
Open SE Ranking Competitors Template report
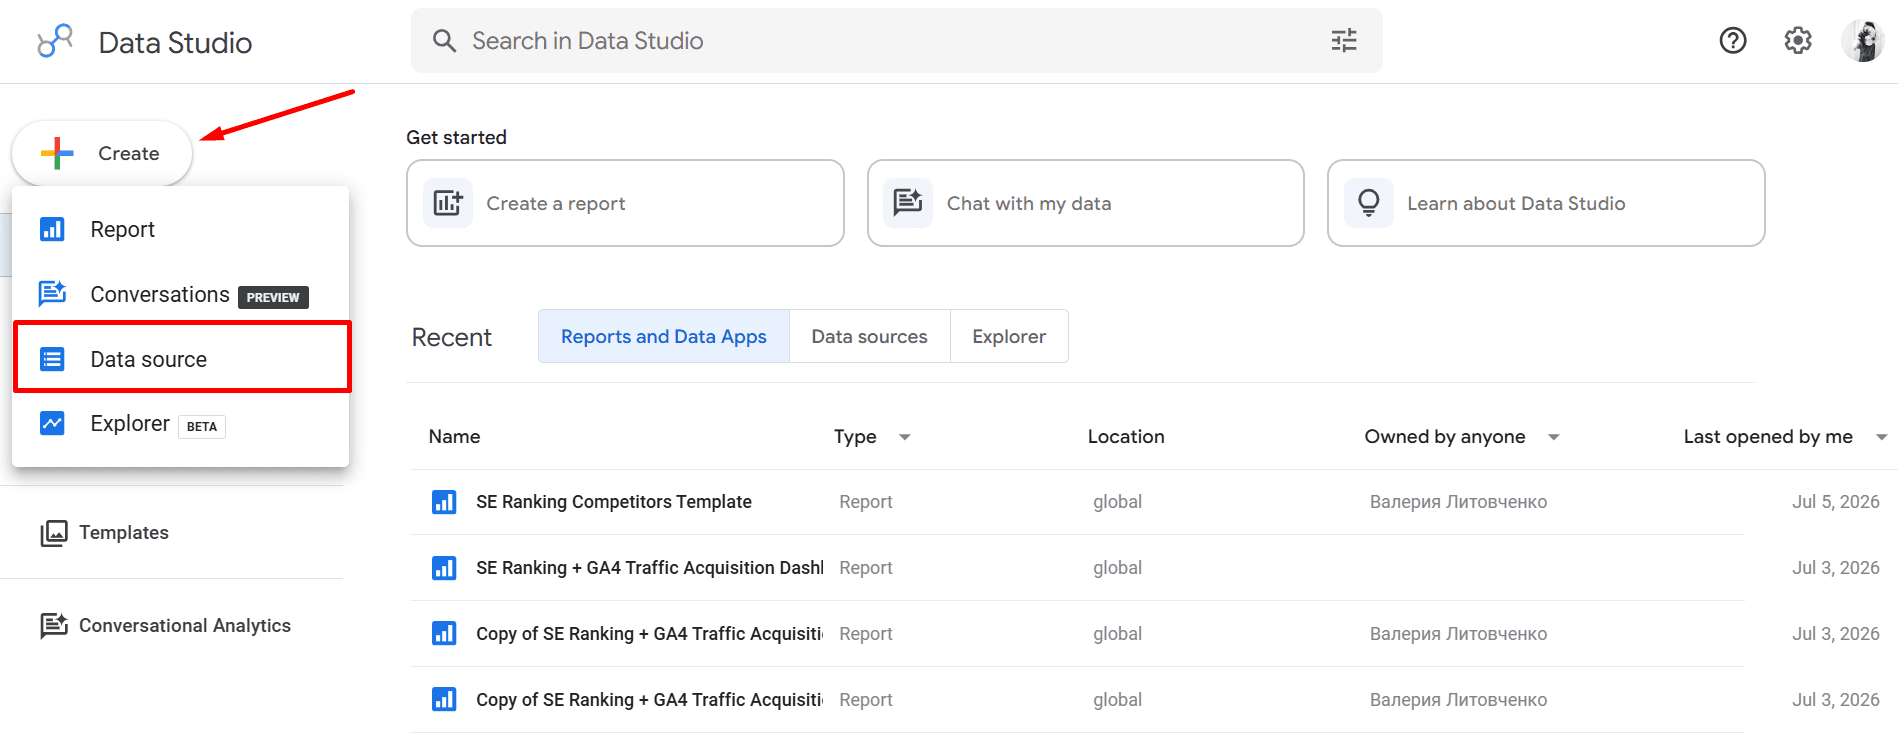coord(614,502)
